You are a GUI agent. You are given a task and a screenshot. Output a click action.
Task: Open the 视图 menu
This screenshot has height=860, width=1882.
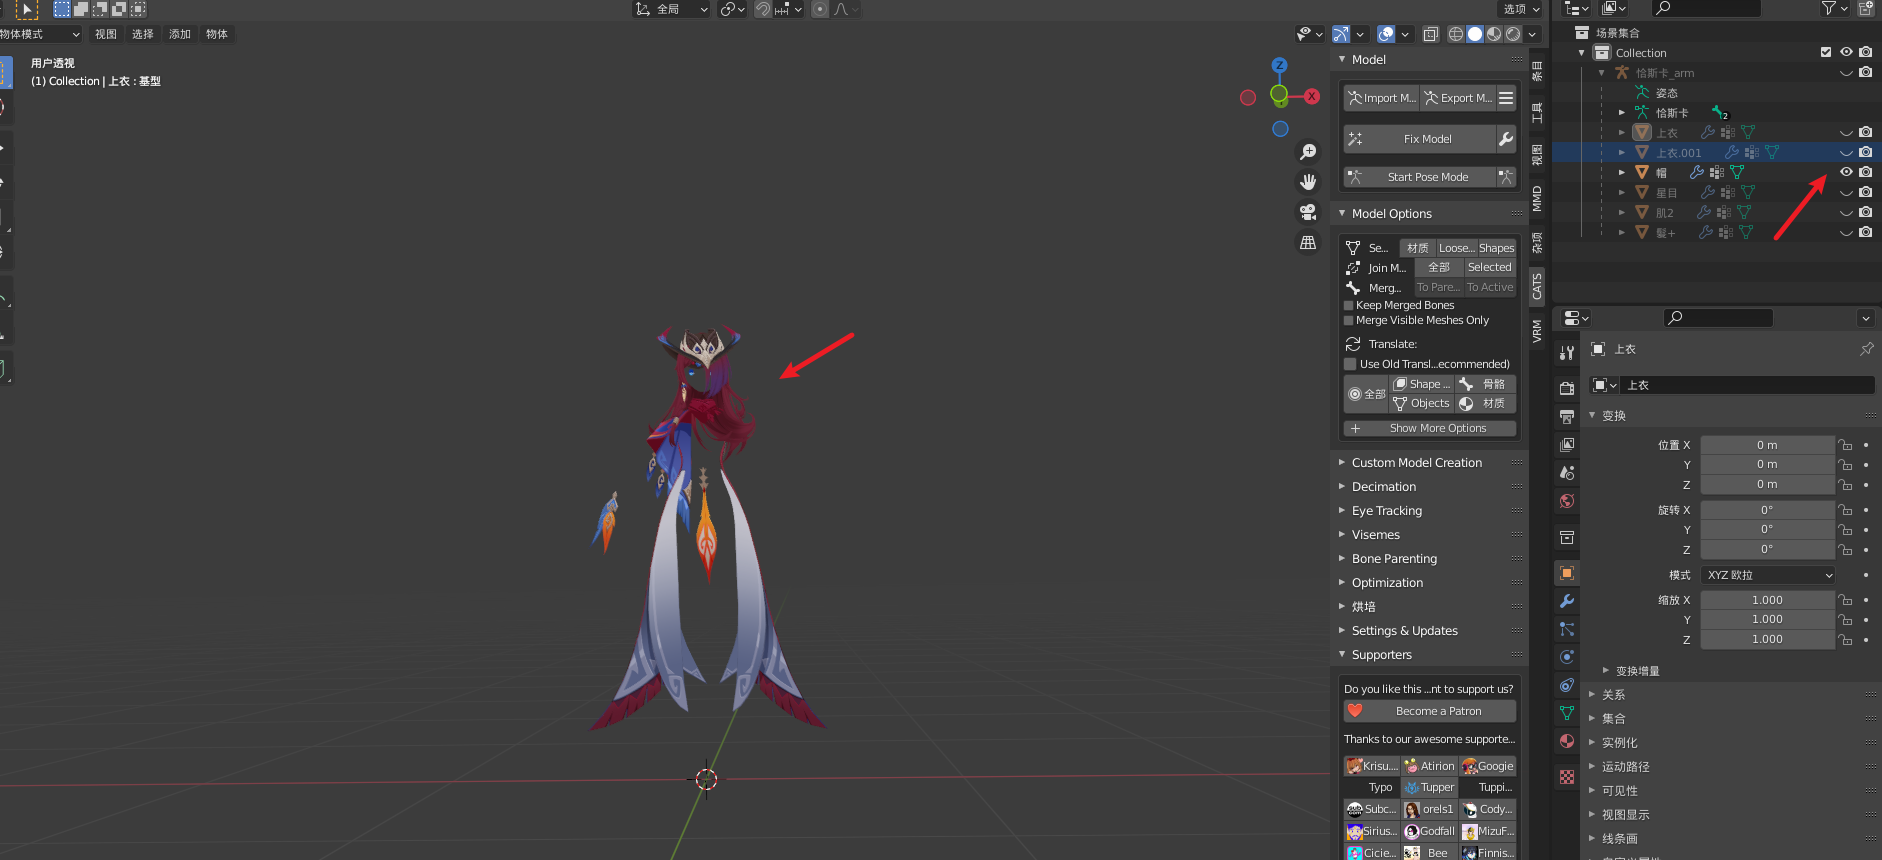pyautogui.click(x=106, y=34)
